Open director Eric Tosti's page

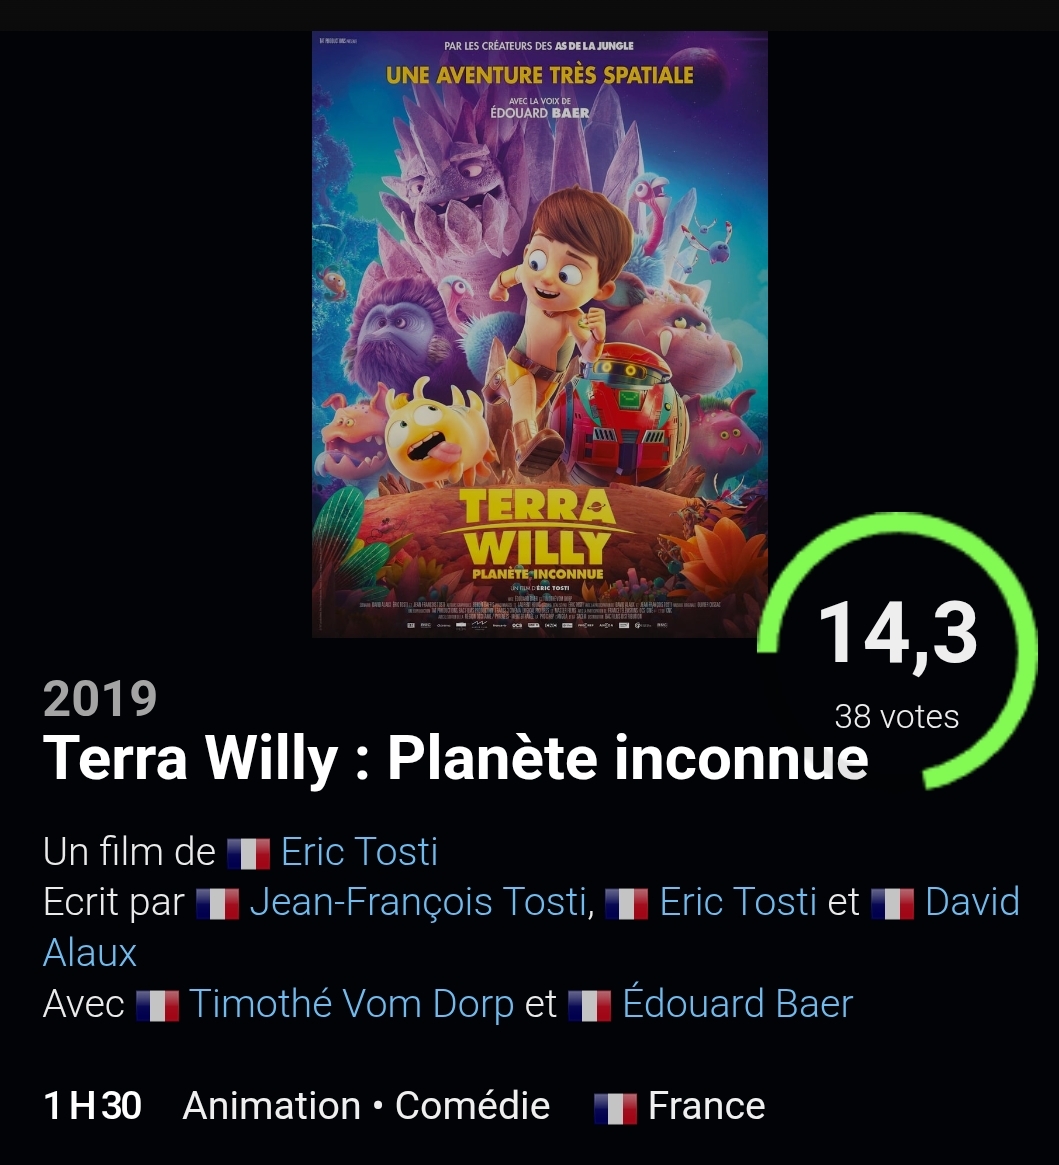(x=360, y=851)
